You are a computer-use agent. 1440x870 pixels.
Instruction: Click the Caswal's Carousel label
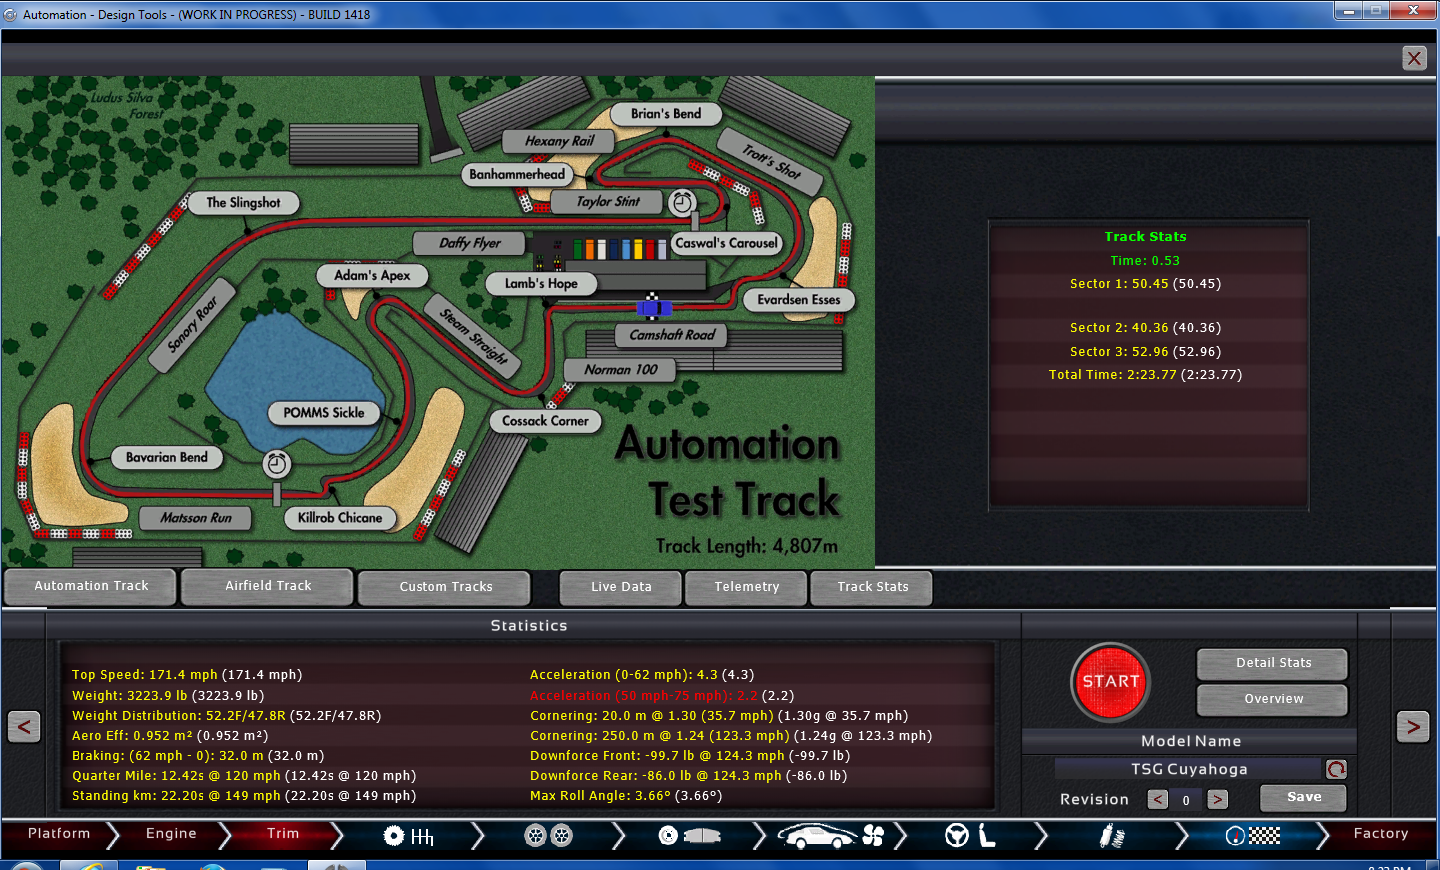[x=726, y=243]
